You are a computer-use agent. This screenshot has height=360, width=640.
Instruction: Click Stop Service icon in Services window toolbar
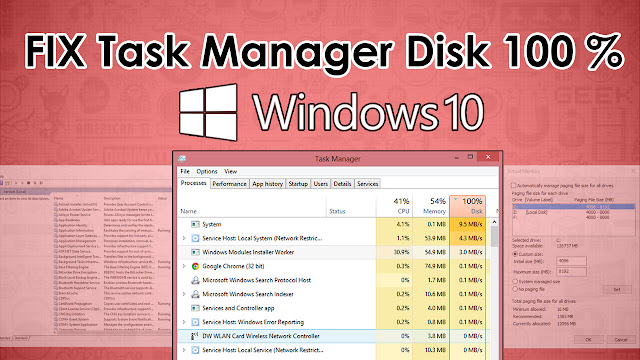click(x=29, y=183)
